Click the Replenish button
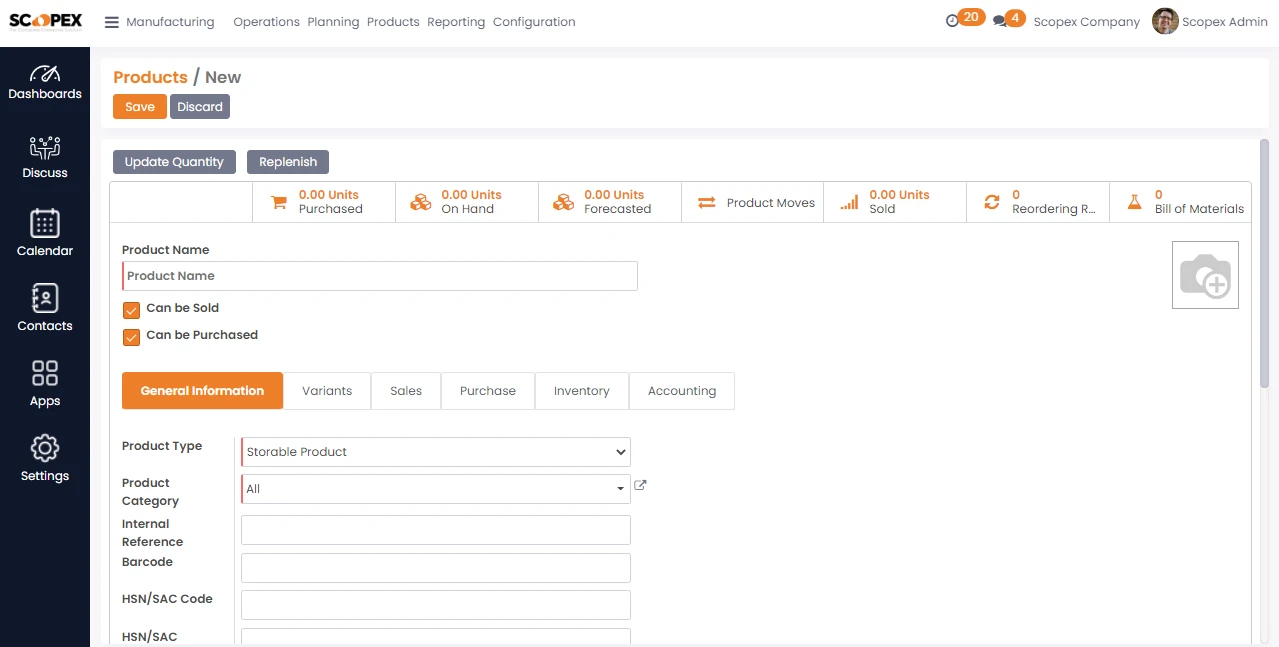 pyautogui.click(x=288, y=162)
